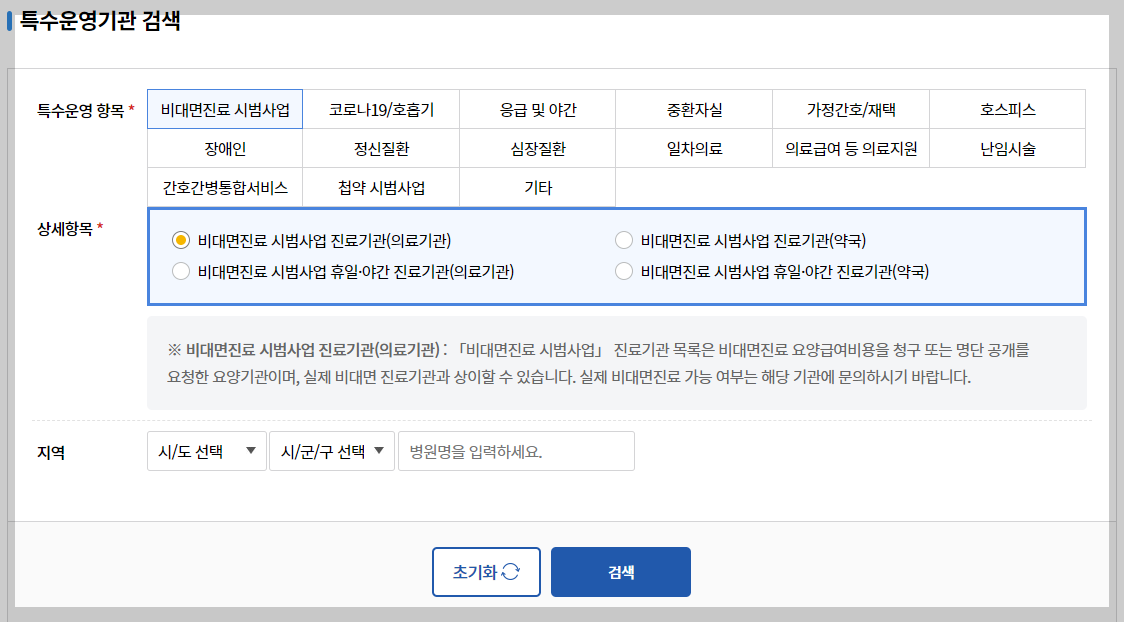Choose the 중환자실 special operation item
1124x622 pixels.
click(x=693, y=109)
